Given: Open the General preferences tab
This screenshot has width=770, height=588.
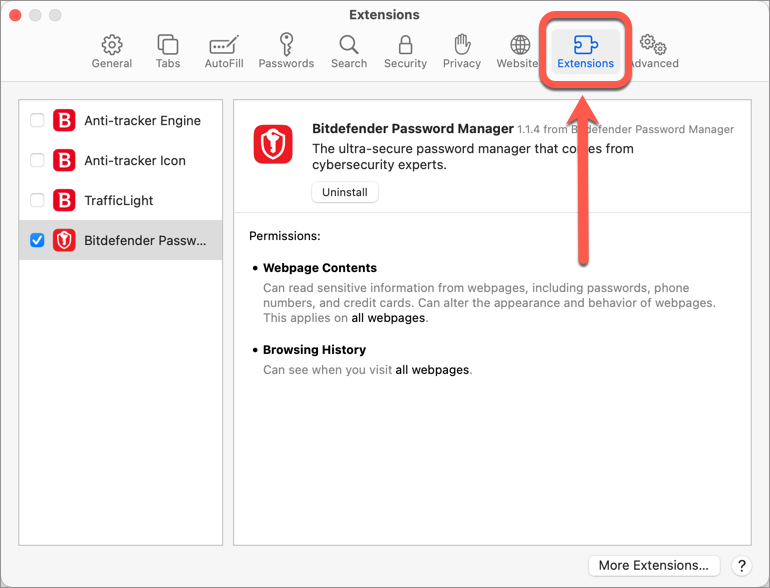Looking at the screenshot, I should click(112, 52).
